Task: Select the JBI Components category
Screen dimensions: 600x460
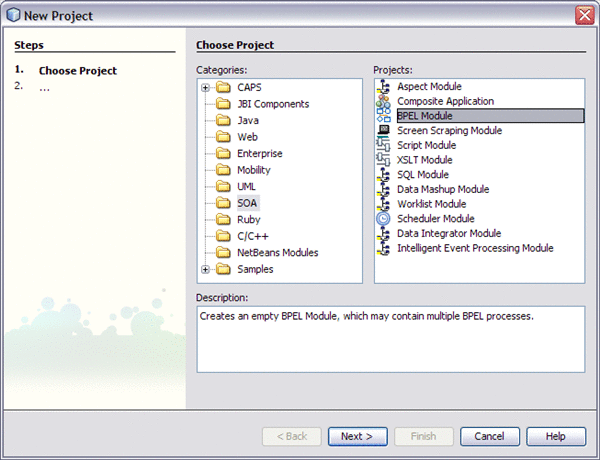Action: point(273,104)
